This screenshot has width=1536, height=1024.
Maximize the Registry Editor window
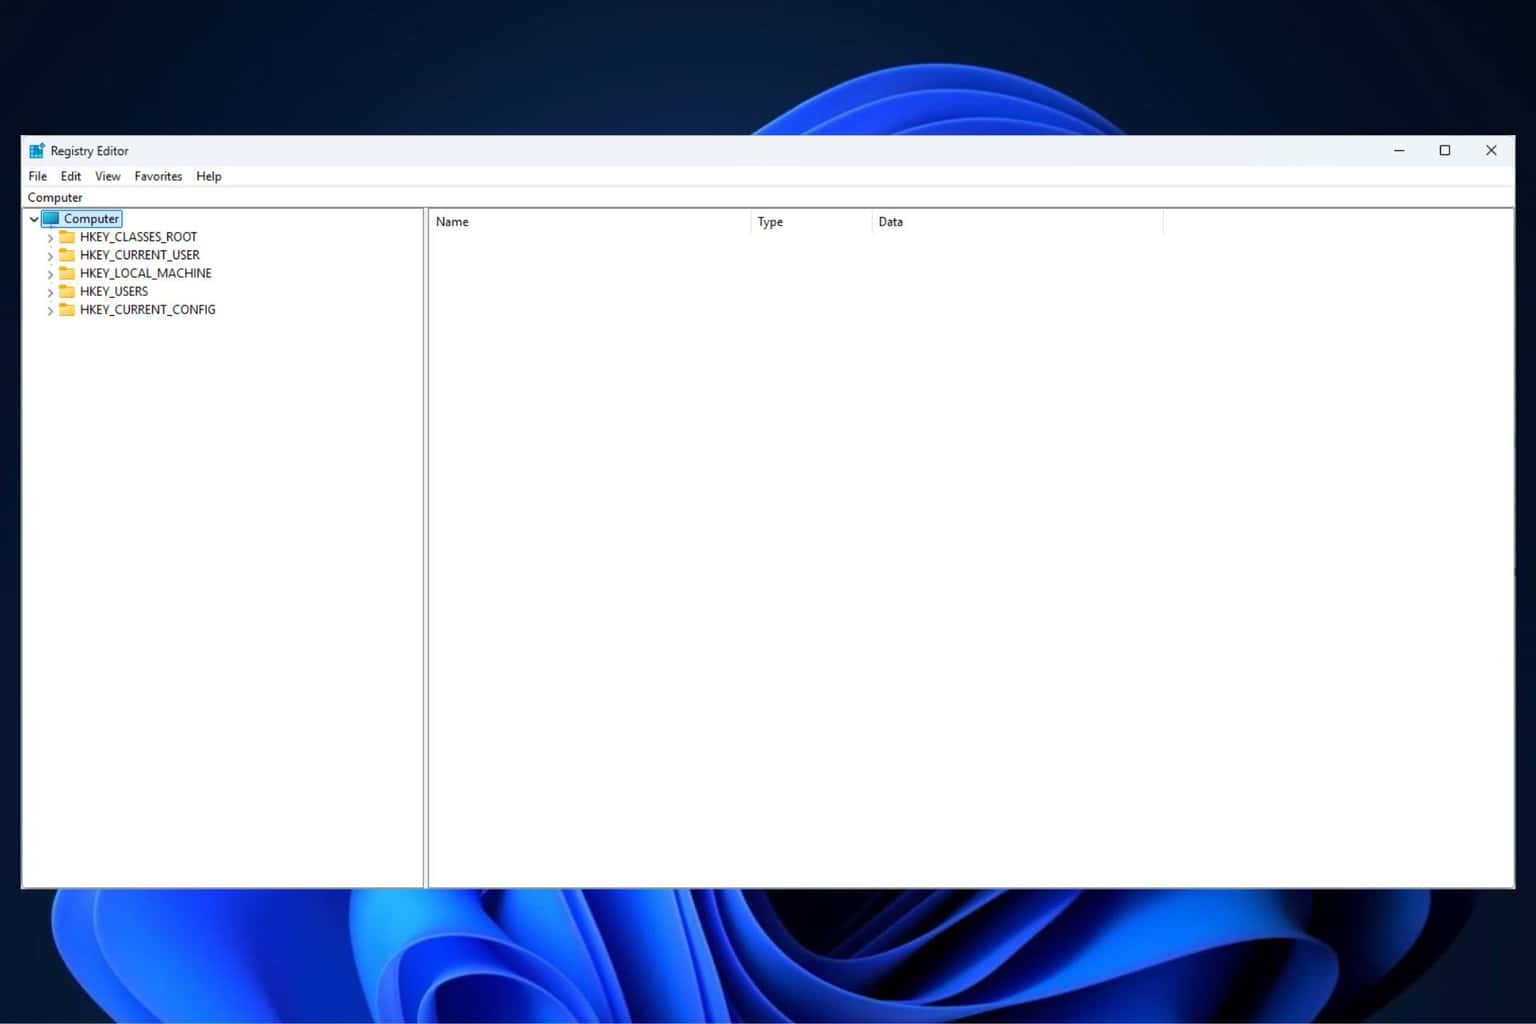pos(1445,151)
